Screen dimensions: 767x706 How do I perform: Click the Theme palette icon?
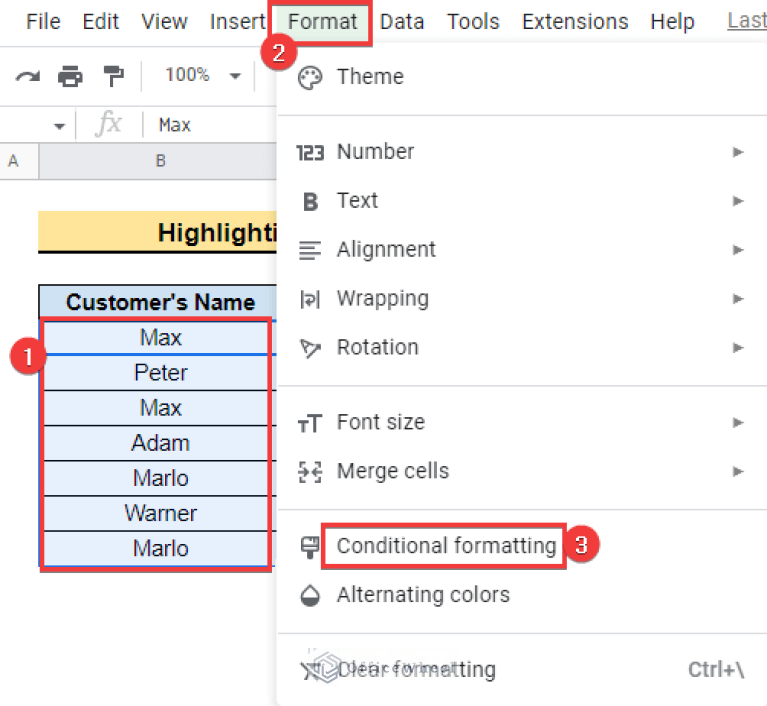coord(311,77)
